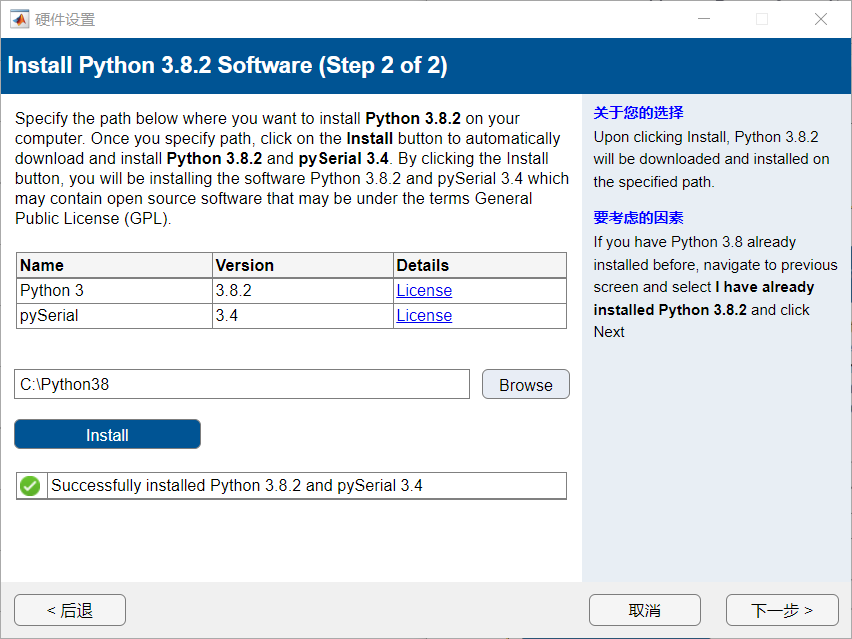Select the Name column header

[42, 265]
